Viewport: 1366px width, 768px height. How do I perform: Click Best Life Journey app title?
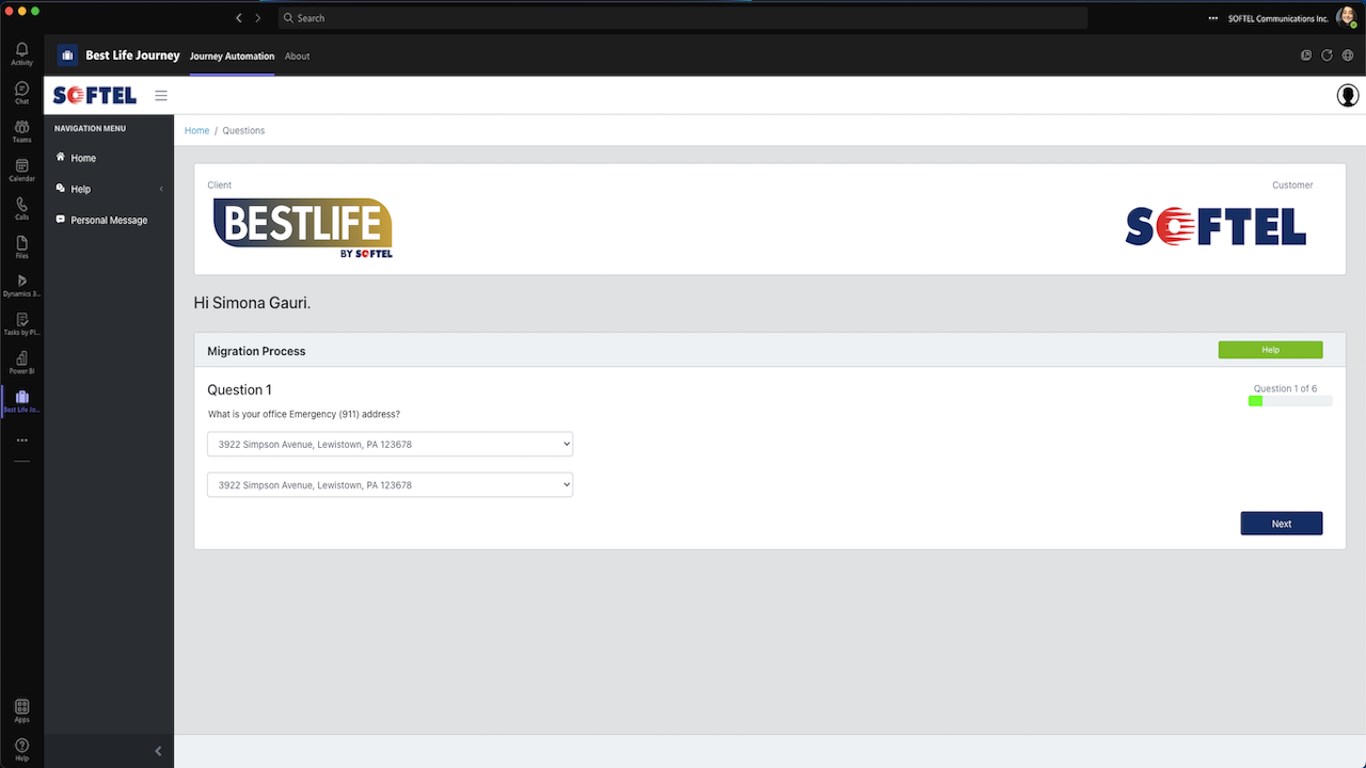133,55
